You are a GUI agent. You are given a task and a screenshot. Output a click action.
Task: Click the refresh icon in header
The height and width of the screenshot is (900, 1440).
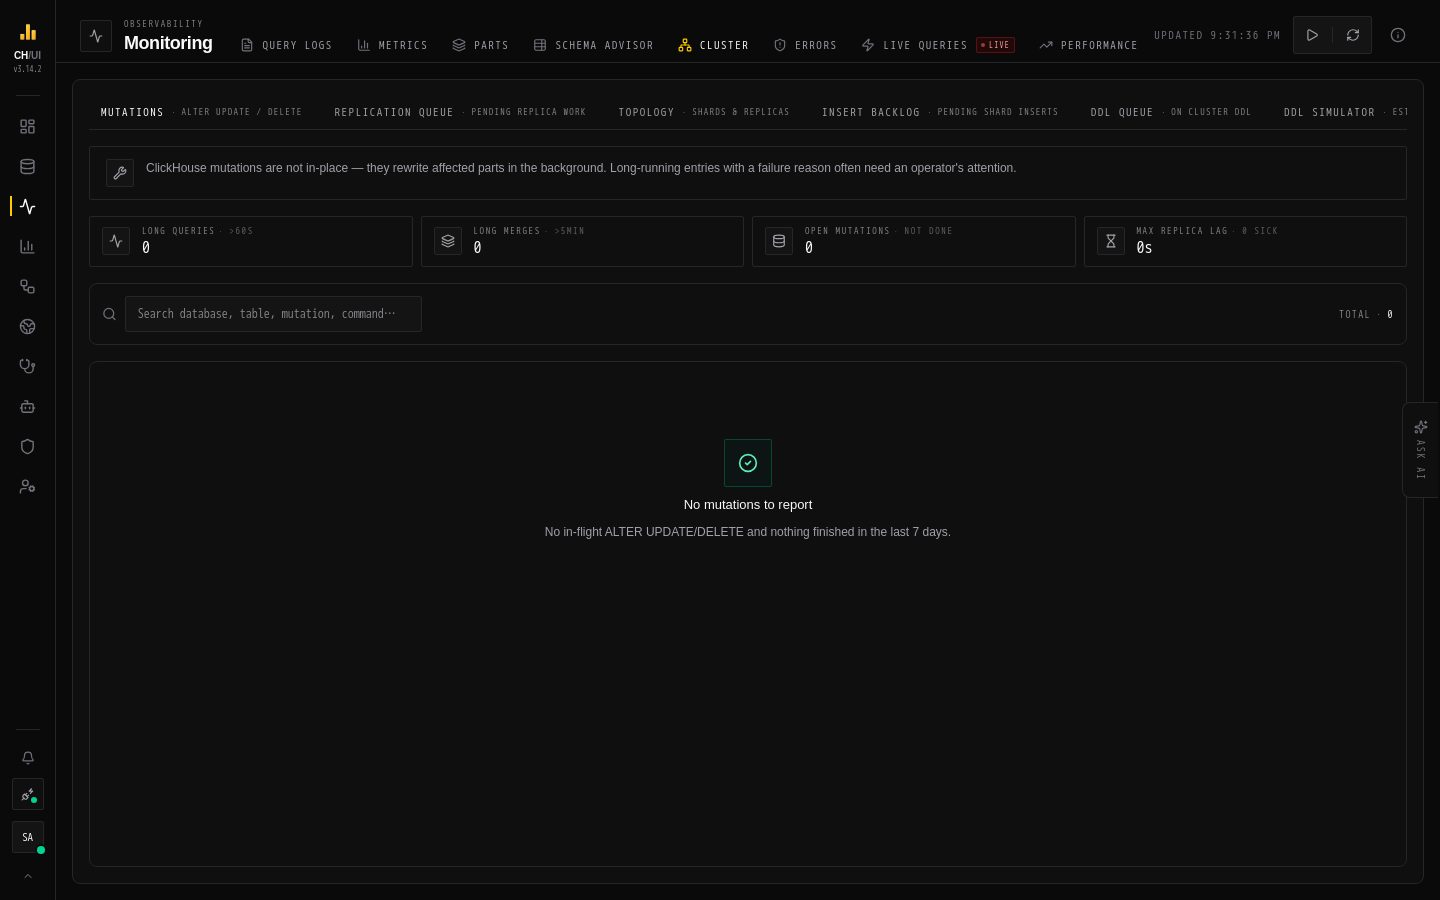[1353, 35]
